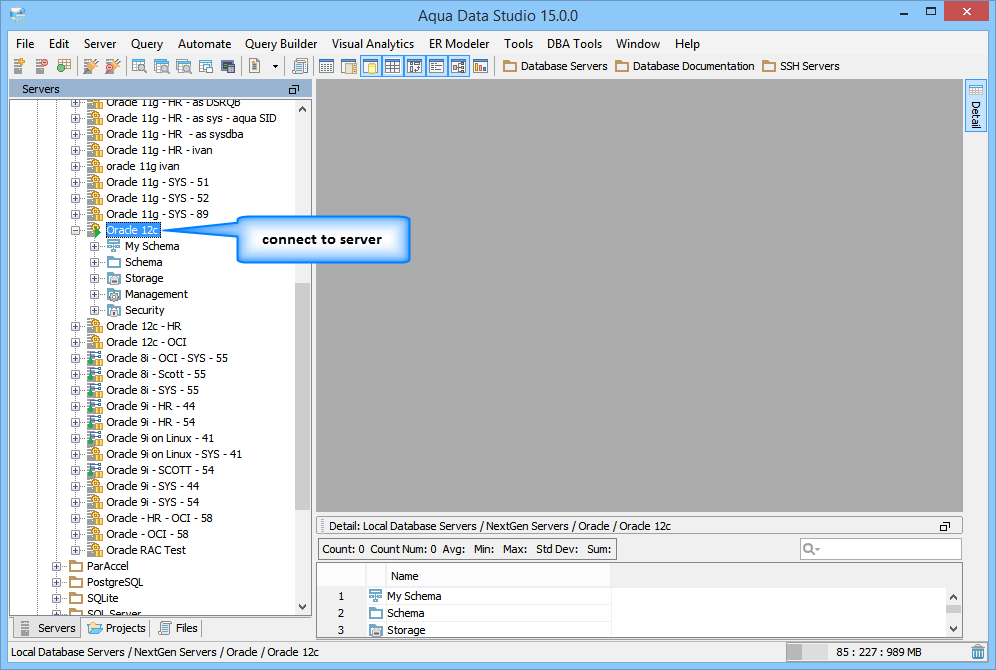Open the vertical Detail side tab
The image size is (996, 670).
click(x=976, y=105)
